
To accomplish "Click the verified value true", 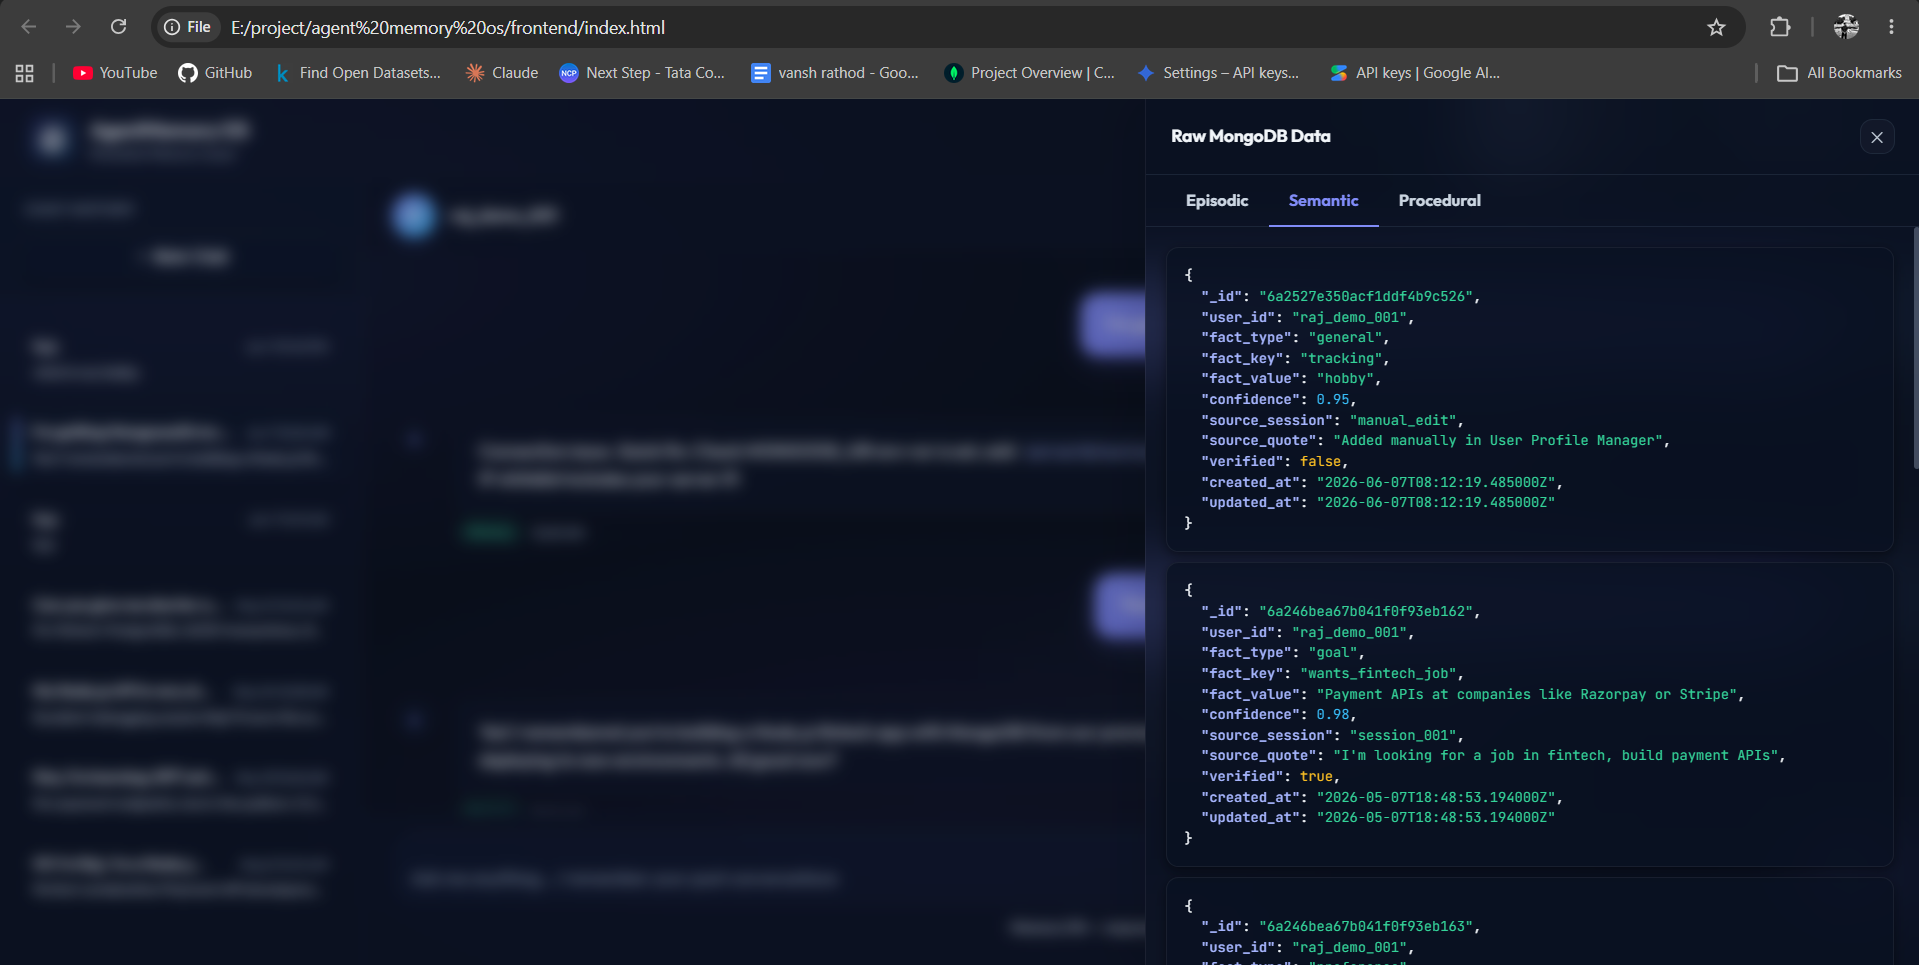I will 1316,777.
